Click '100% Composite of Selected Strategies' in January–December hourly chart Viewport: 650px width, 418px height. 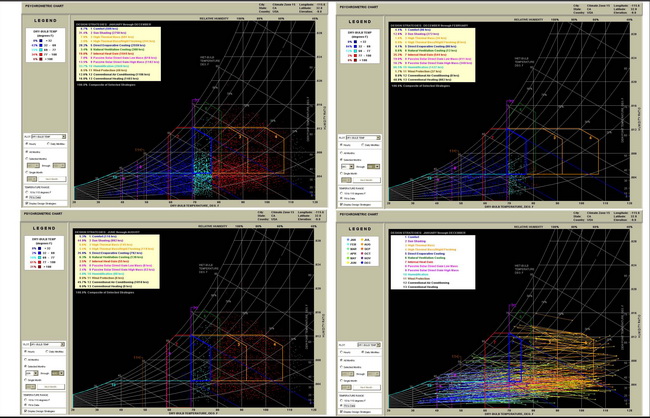[106, 85]
